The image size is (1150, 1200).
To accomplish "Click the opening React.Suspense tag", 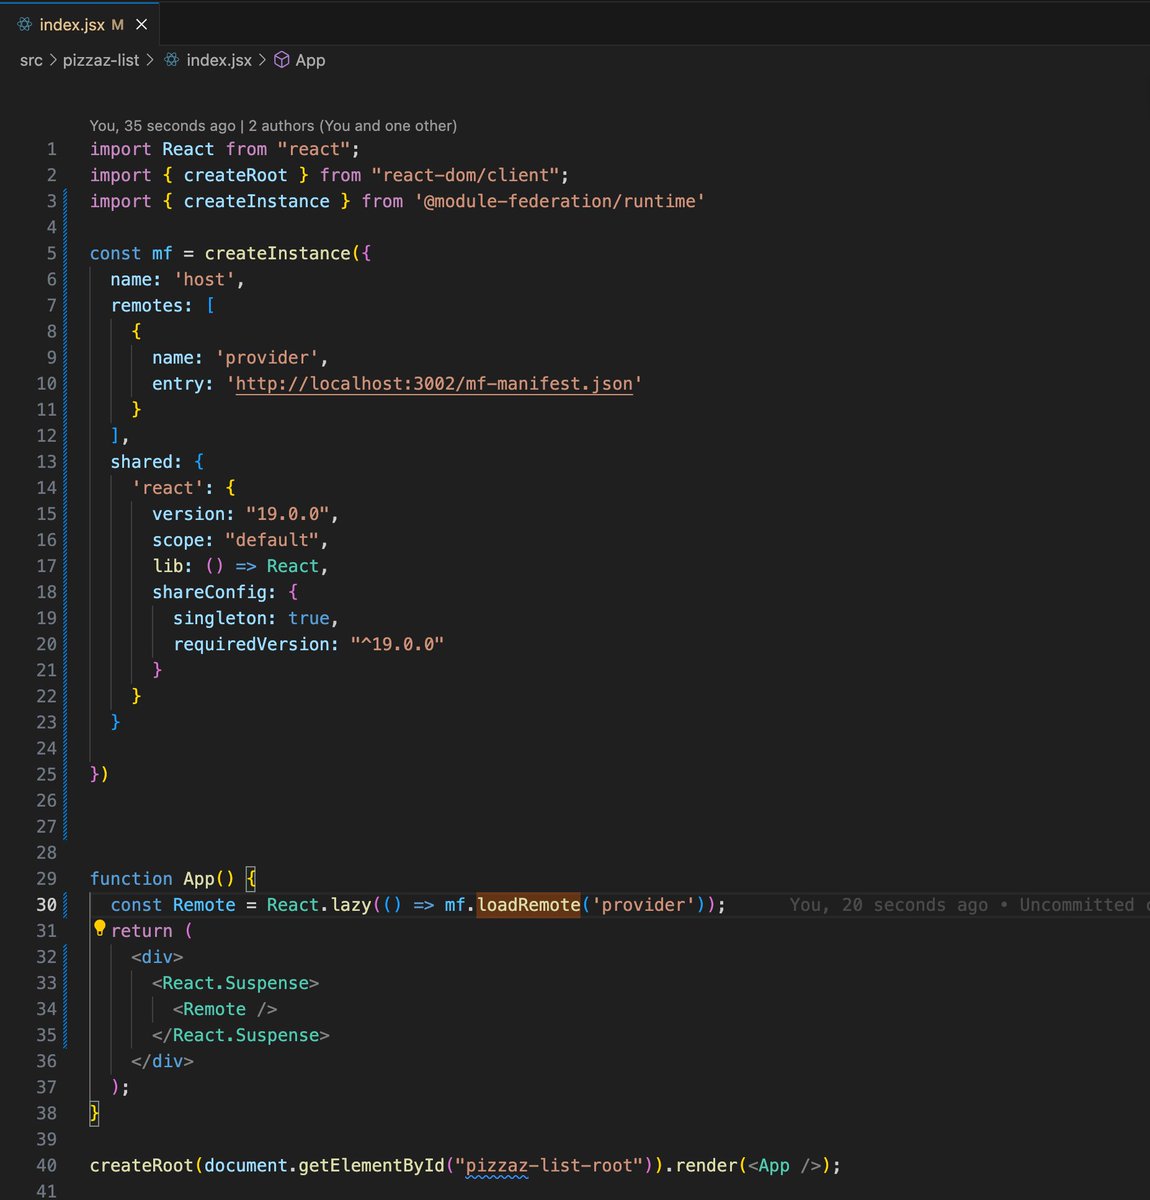I will point(235,983).
